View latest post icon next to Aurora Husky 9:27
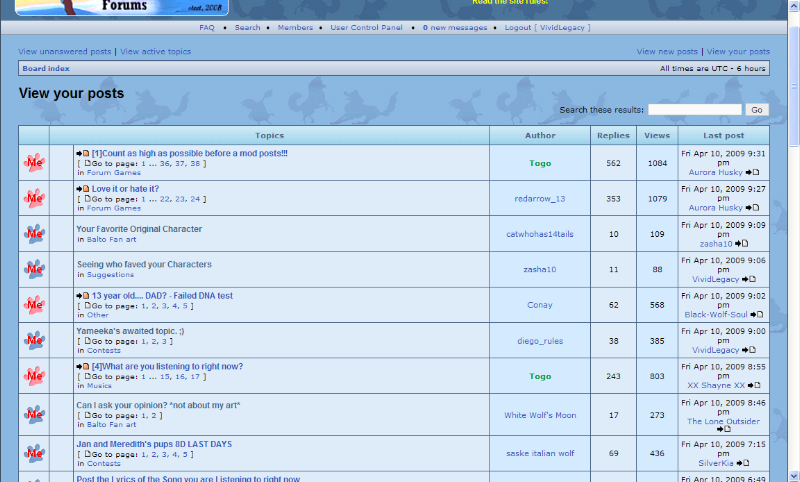This screenshot has width=800, height=482. pyautogui.click(x=753, y=208)
